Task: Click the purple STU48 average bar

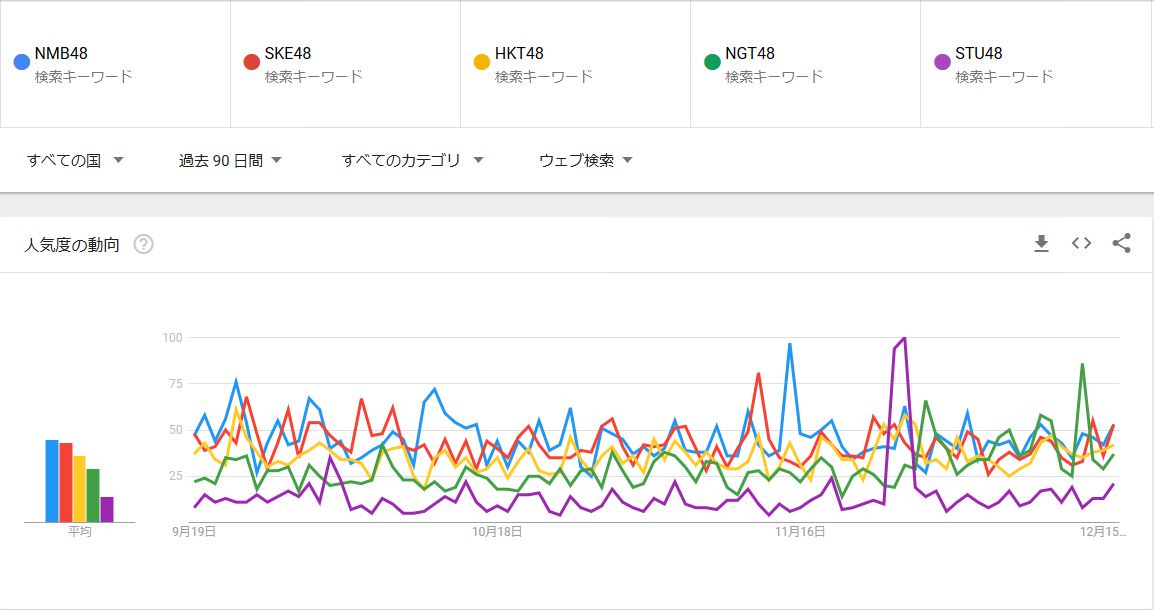Action: (x=107, y=510)
